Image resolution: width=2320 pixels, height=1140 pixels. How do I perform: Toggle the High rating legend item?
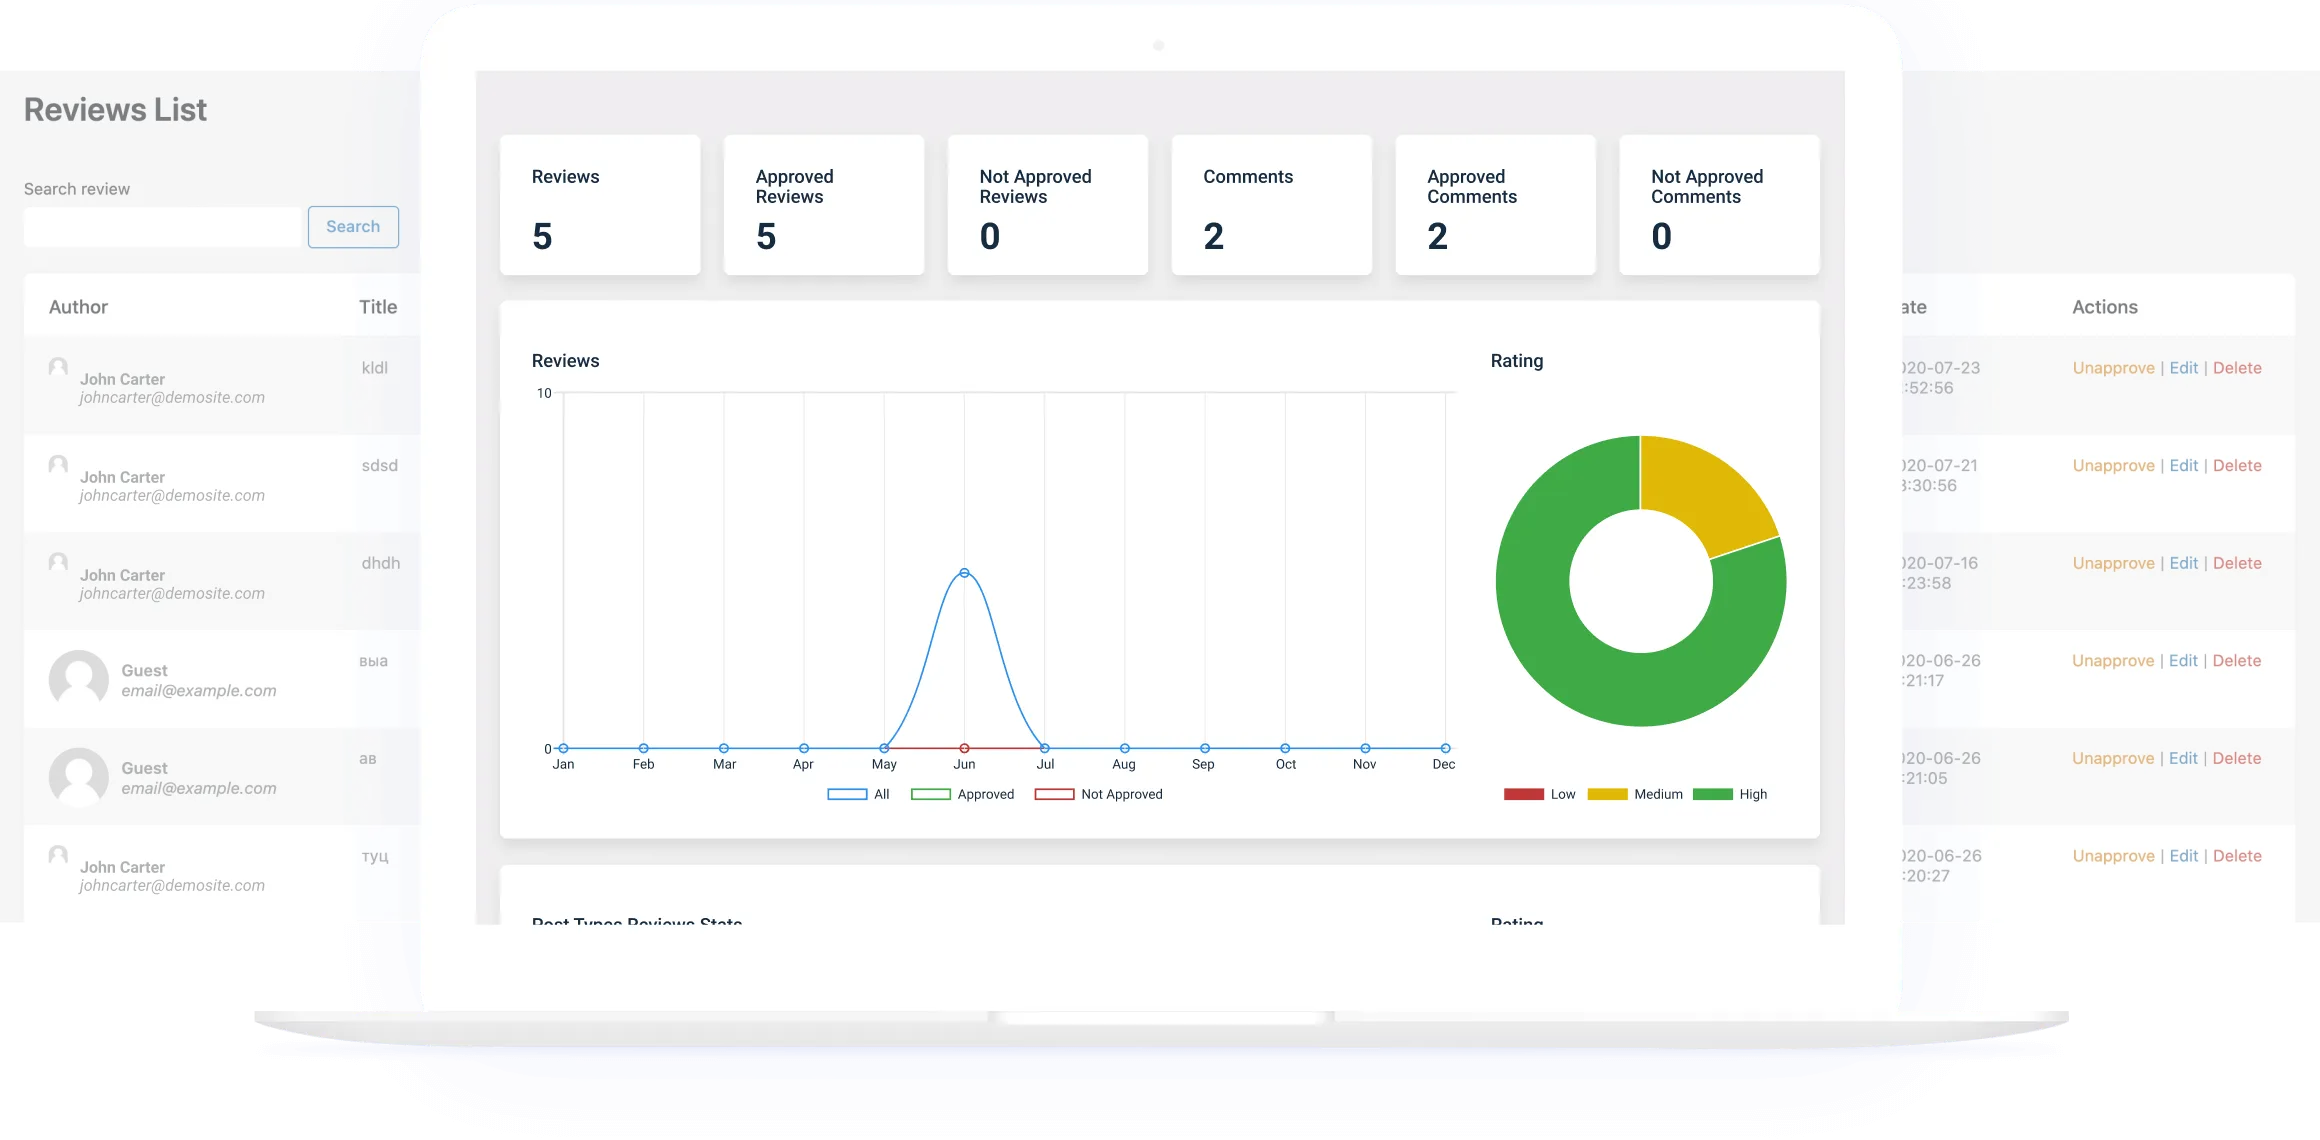1730,794
